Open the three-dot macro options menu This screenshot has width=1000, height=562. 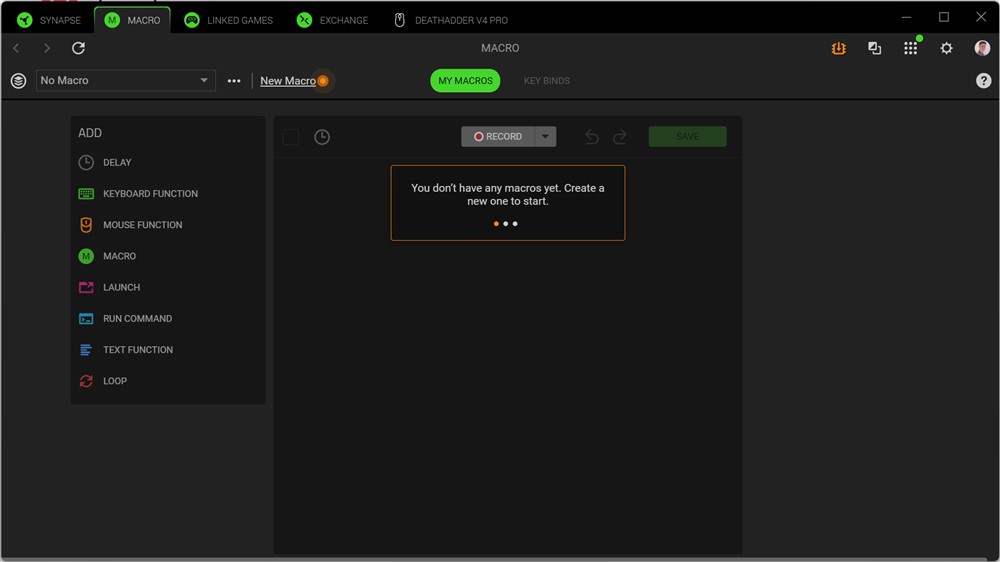point(234,81)
